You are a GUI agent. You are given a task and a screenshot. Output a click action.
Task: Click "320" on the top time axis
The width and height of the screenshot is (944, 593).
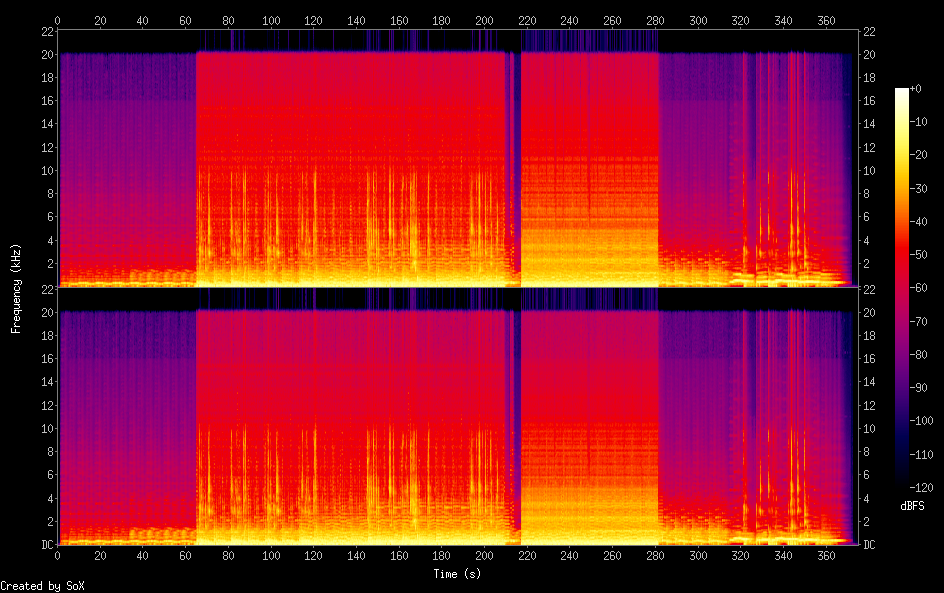point(741,20)
